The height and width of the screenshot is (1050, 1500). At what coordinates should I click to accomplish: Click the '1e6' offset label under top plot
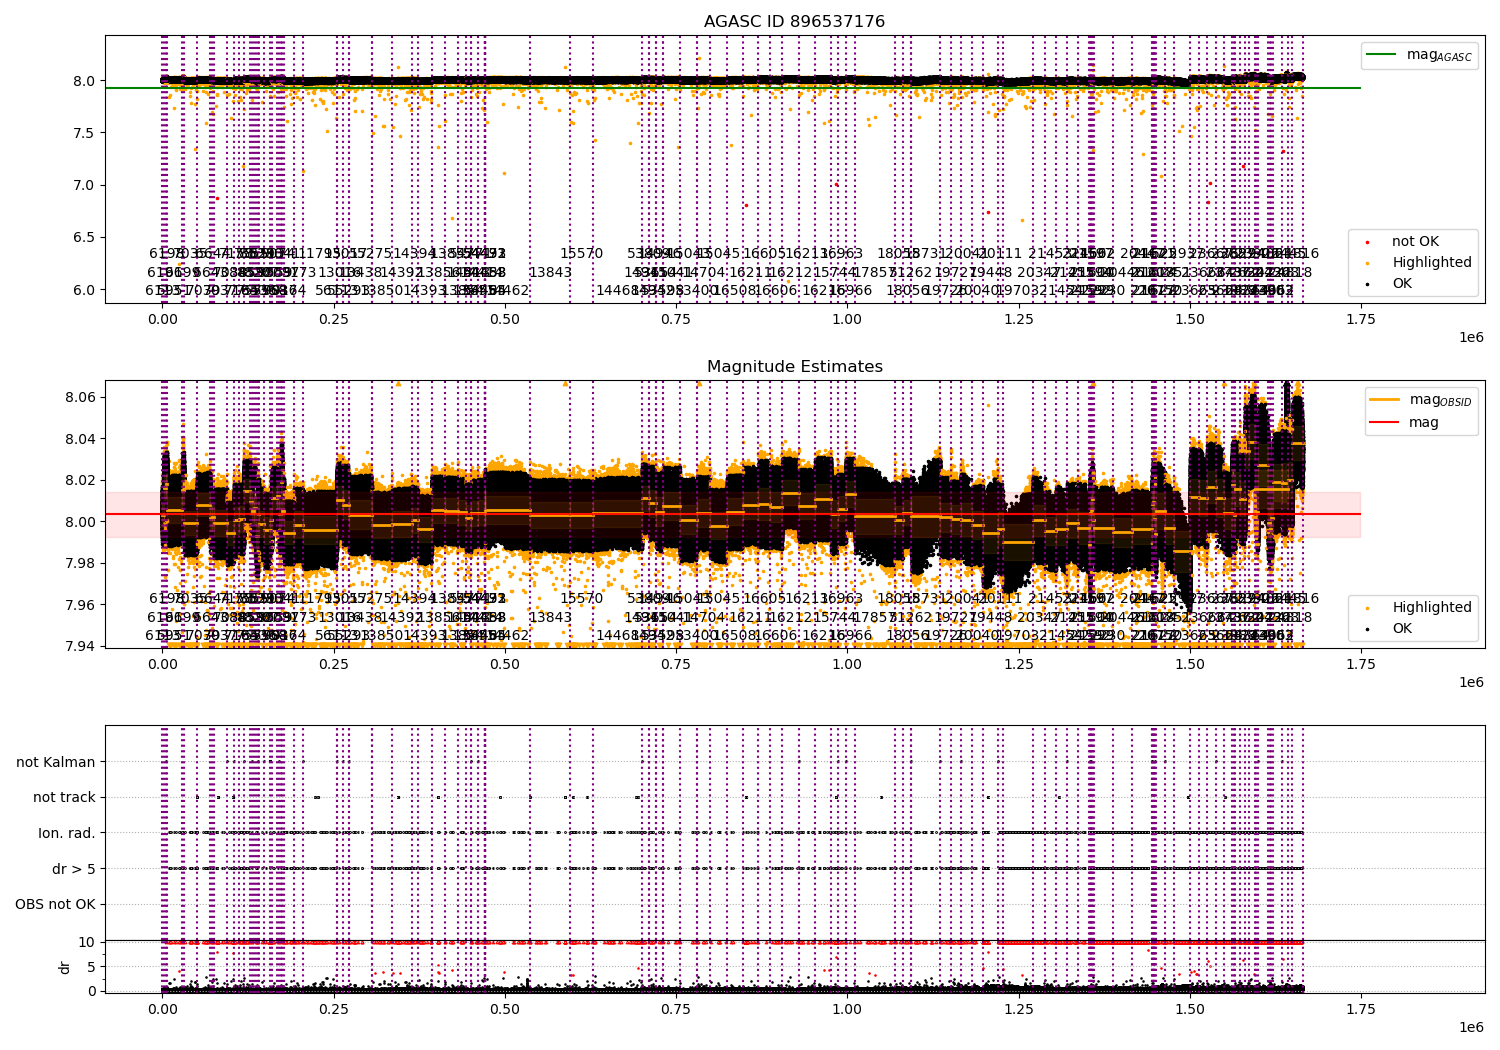pos(1471,337)
